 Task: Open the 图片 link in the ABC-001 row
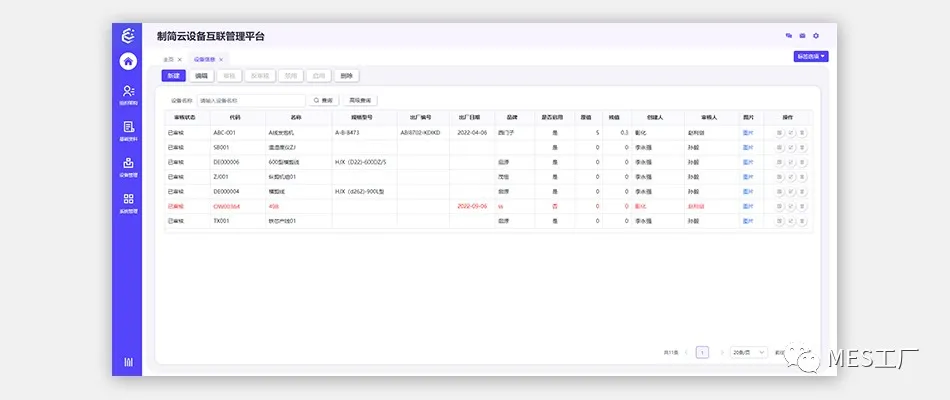(x=748, y=132)
